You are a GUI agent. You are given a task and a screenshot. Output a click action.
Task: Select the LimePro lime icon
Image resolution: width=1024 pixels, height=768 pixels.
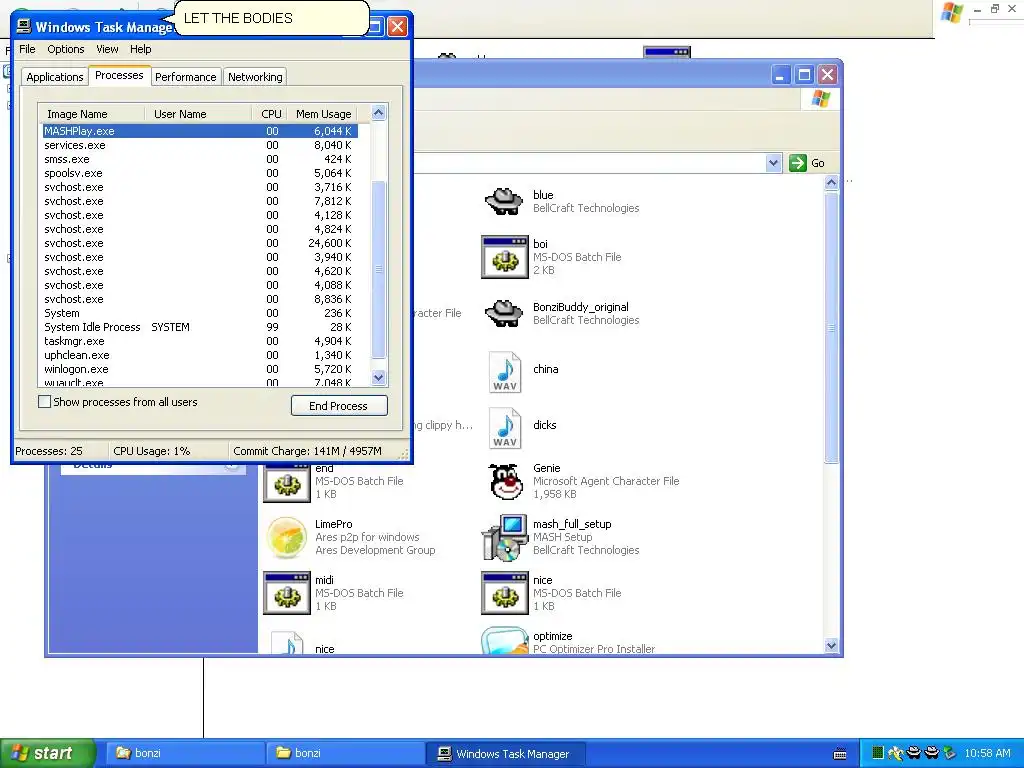(x=286, y=537)
